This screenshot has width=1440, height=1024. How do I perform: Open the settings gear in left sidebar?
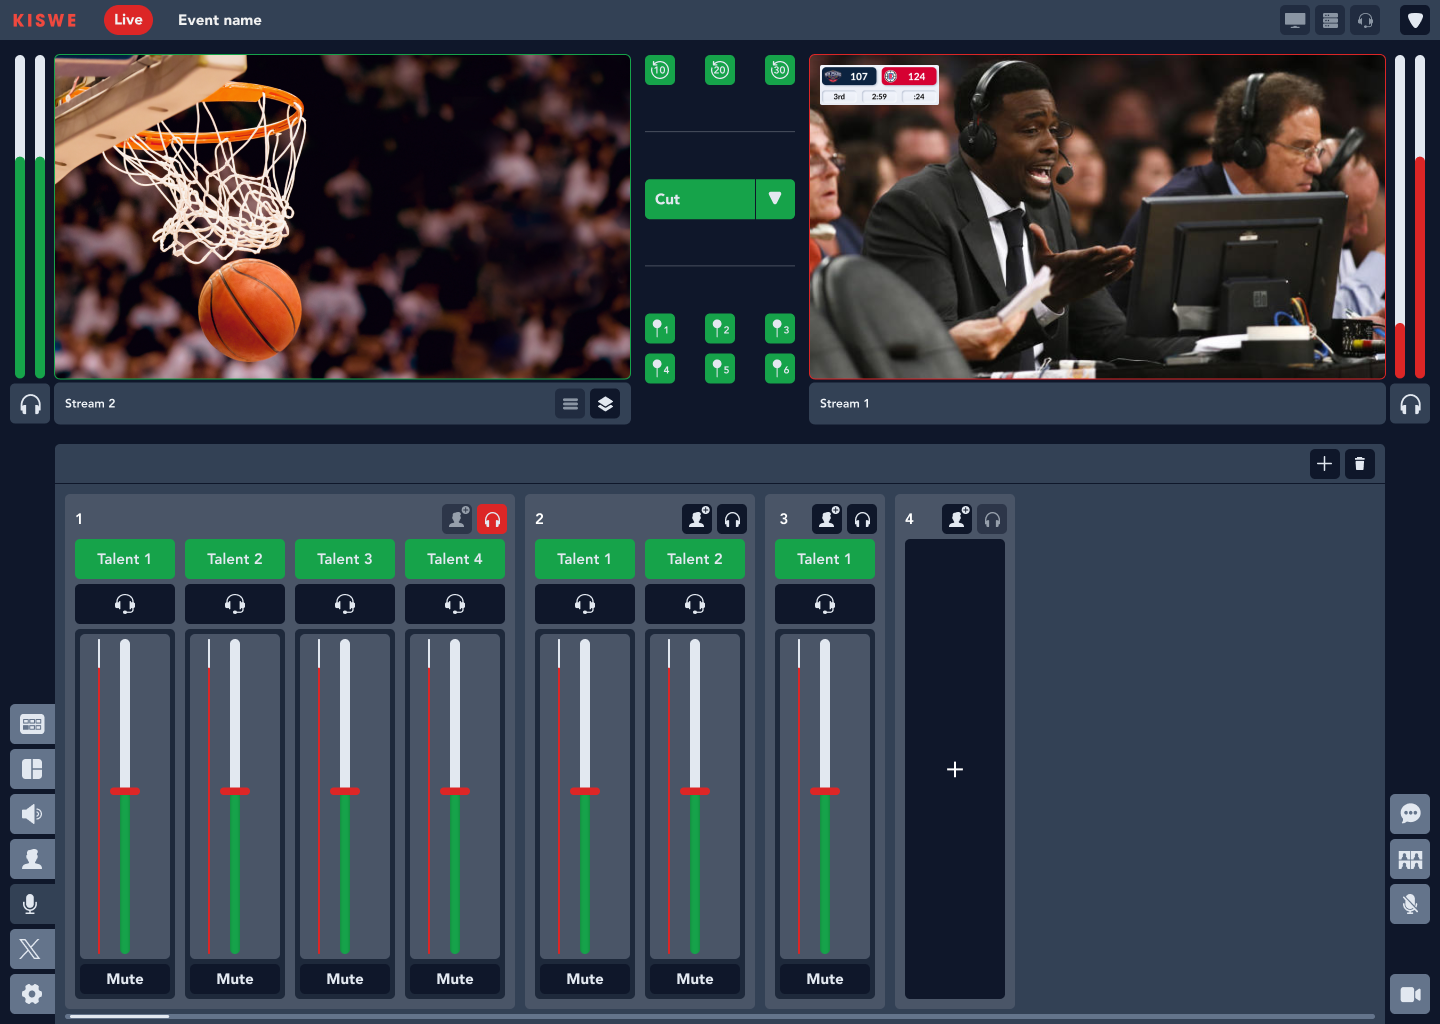[x=32, y=993]
